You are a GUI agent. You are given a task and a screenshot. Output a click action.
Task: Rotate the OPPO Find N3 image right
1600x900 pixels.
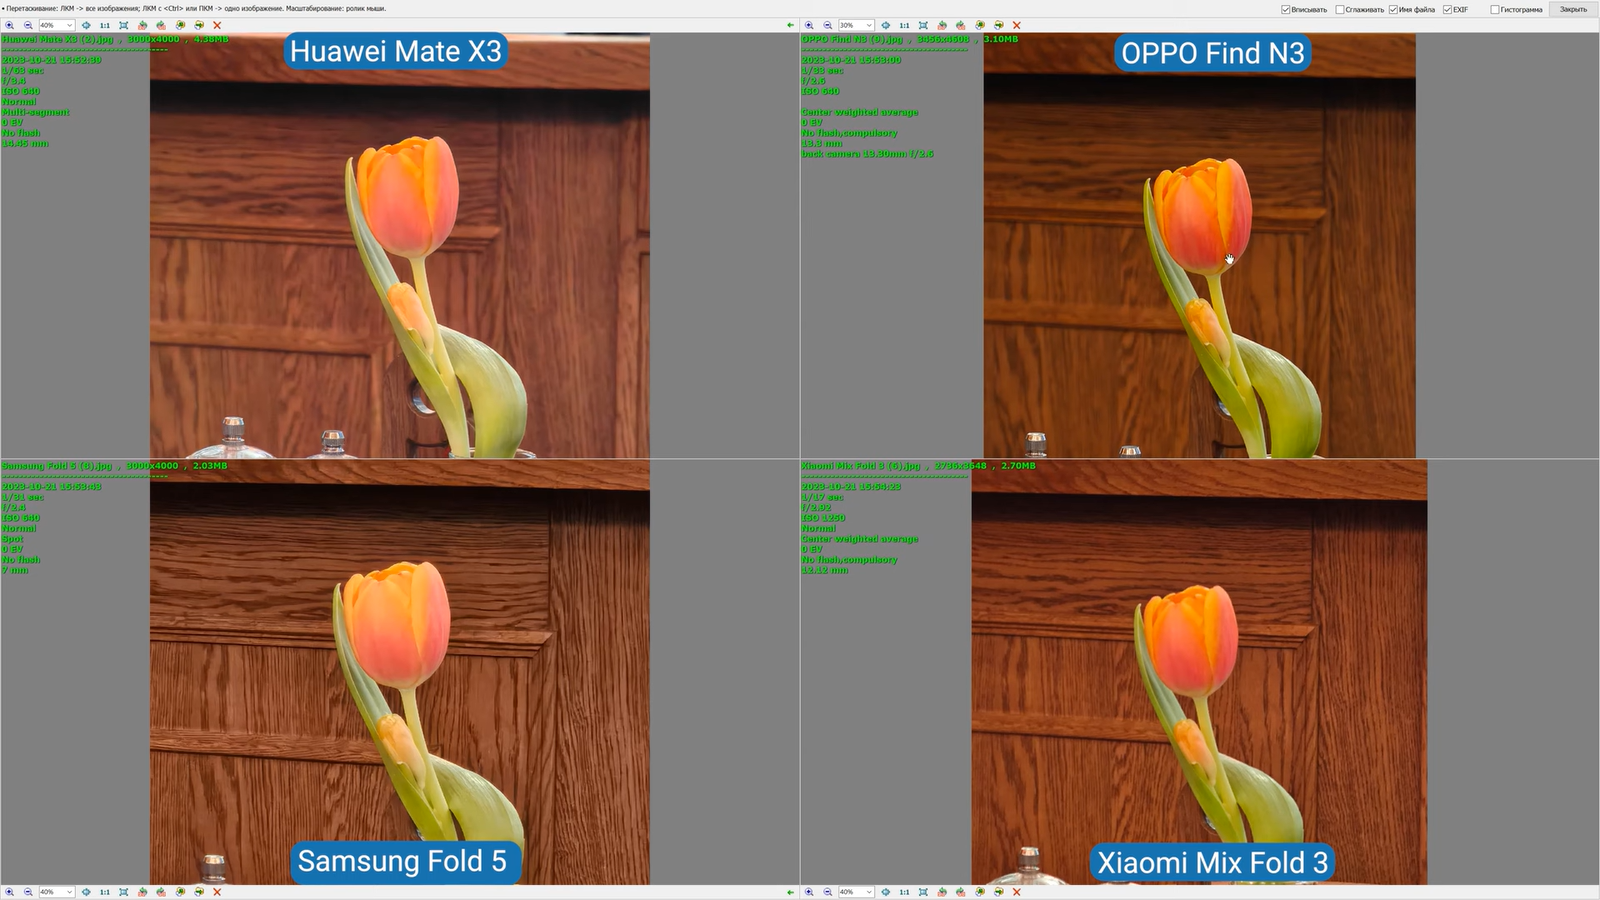coord(961,25)
